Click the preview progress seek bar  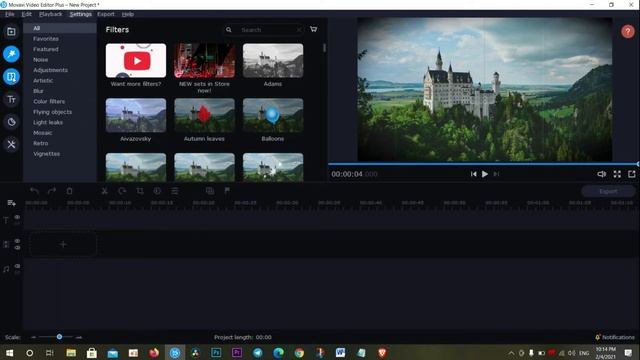[x=483, y=164]
